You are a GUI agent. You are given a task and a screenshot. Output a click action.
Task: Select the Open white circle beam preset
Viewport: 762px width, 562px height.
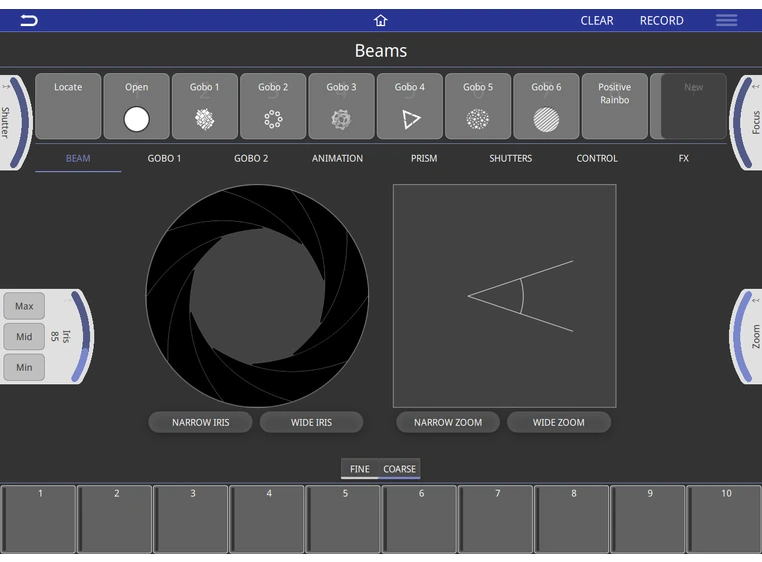click(x=136, y=106)
